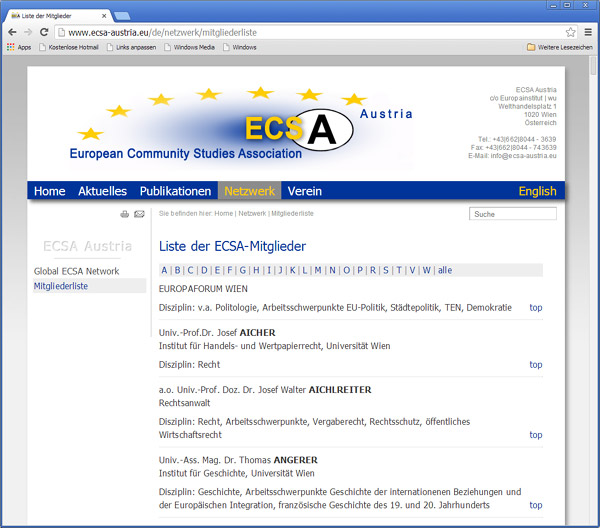Filter members by letter W
The width and height of the screenshot is (600, 528).
(427, 270)
